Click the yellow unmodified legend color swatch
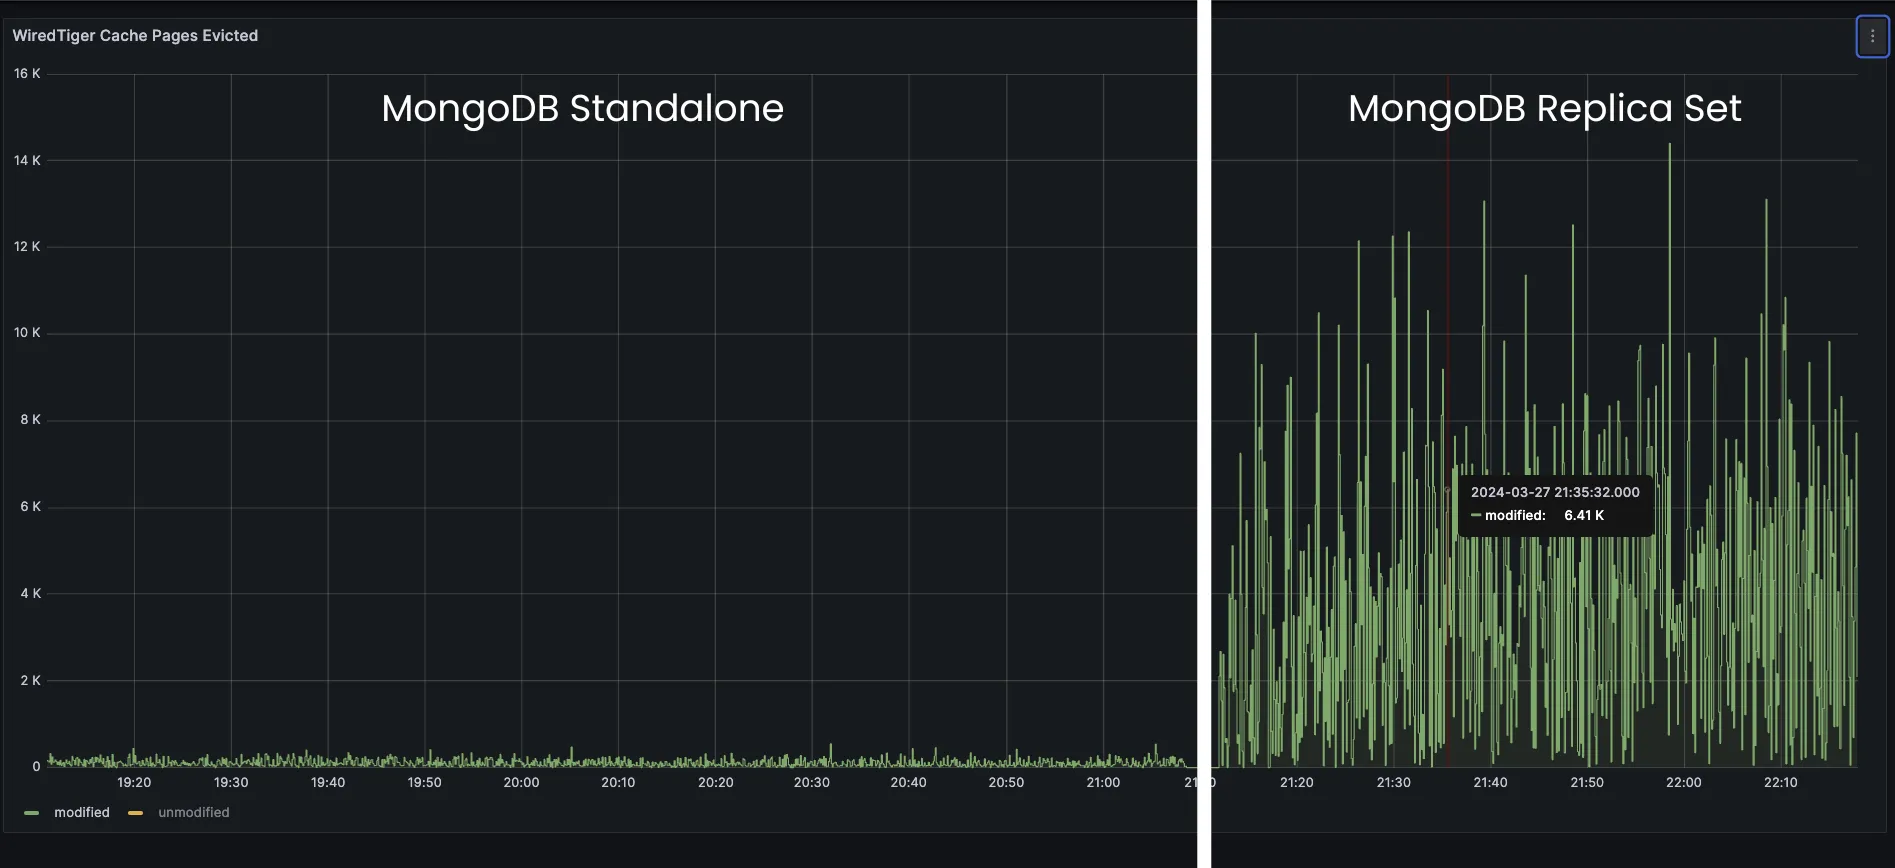The width and height of the screenshot is (1895, 868). click(x=136, y=813)
